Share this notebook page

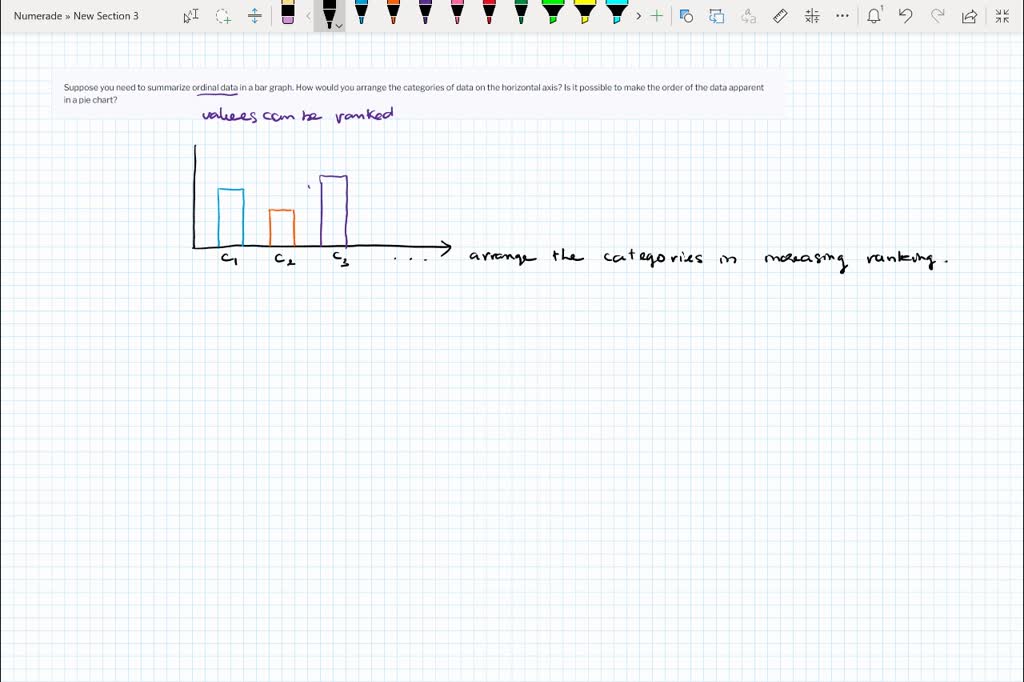tap(969, 16)
